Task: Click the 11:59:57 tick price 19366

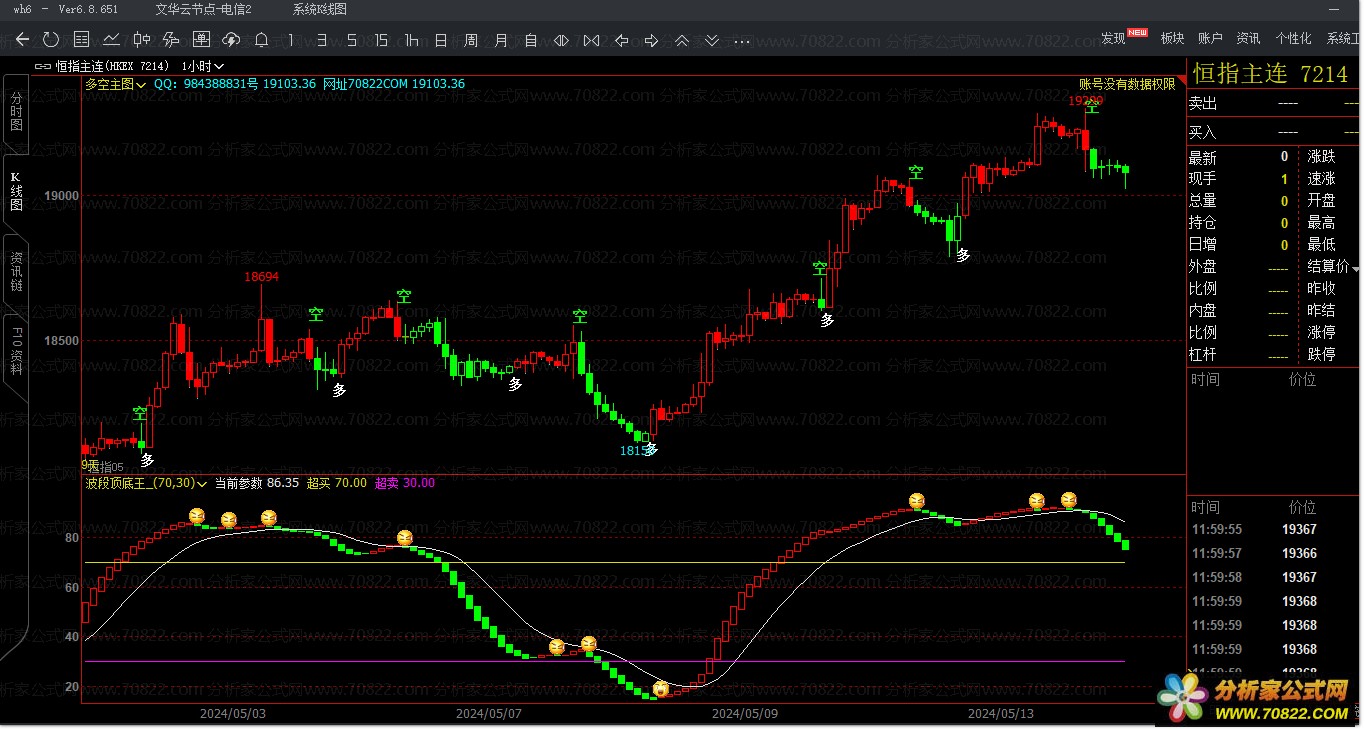Action: pos(1299,553)
